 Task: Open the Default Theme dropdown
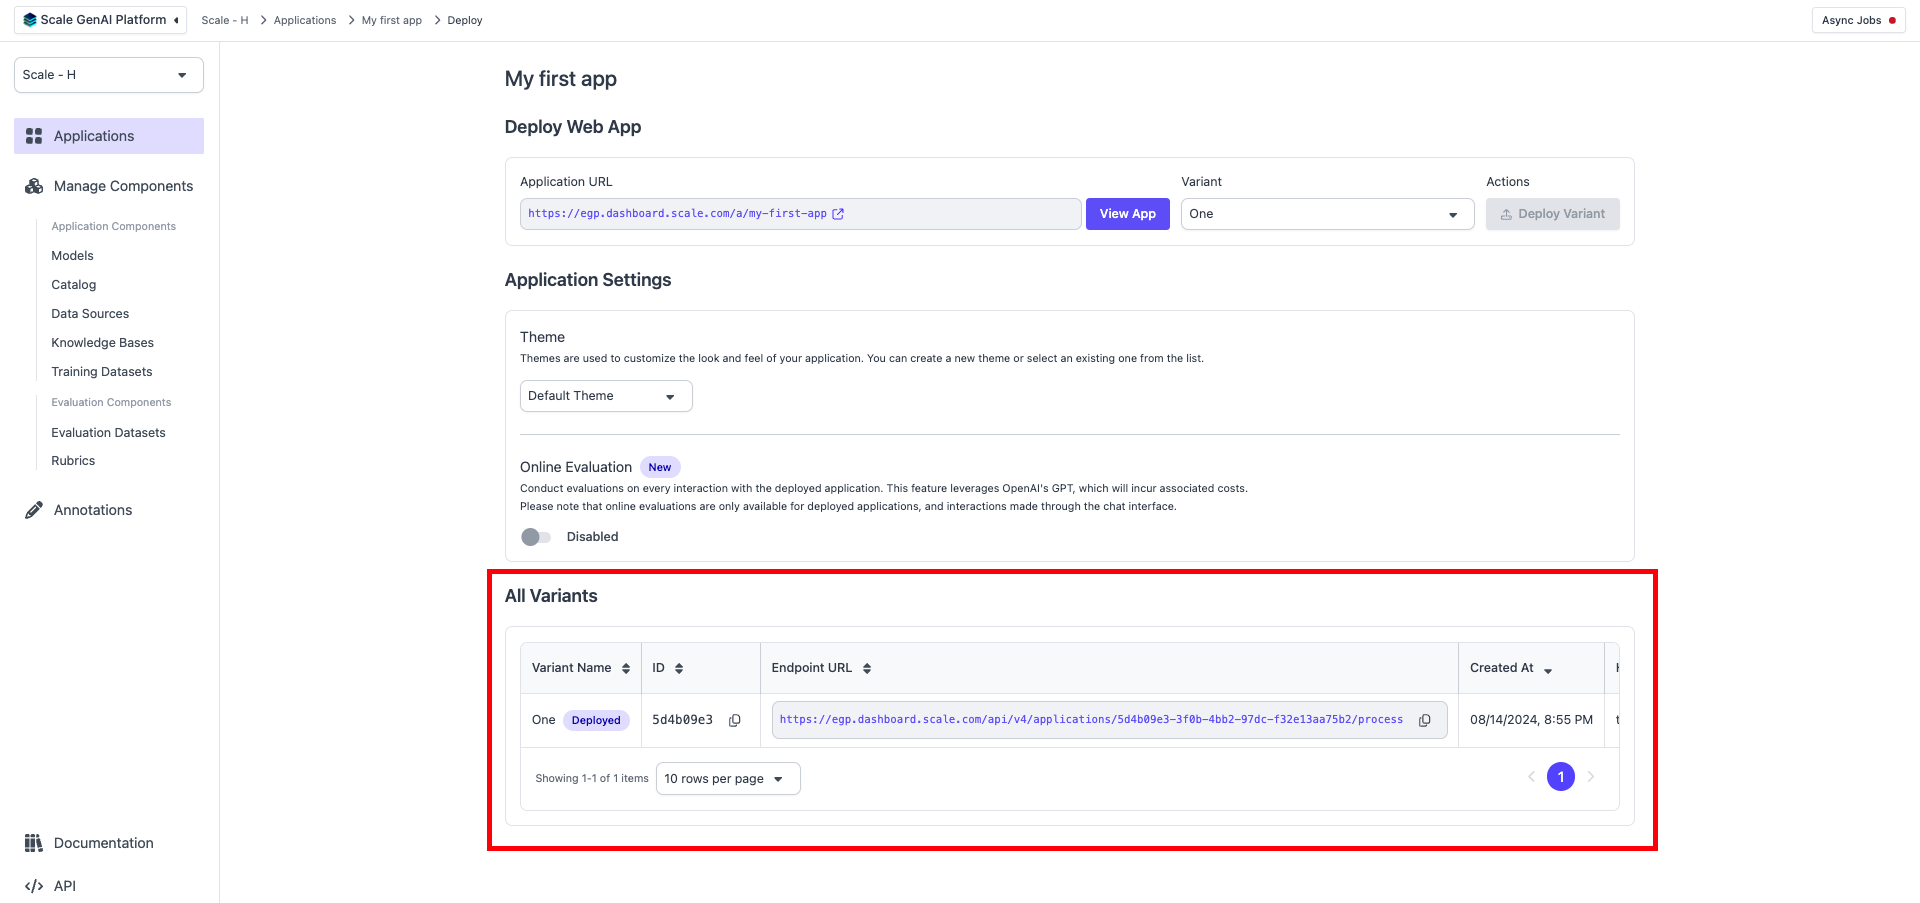606,396
